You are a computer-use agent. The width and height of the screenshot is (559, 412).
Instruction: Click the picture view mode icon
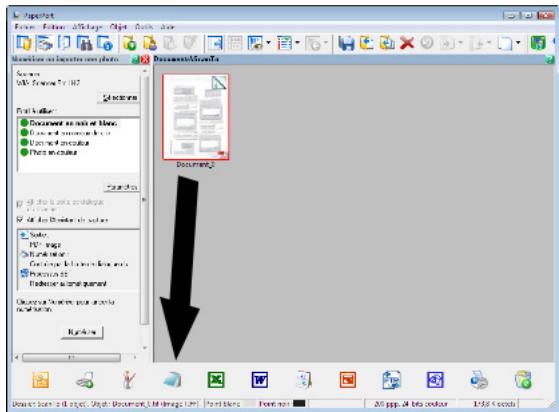click(256, 43)
